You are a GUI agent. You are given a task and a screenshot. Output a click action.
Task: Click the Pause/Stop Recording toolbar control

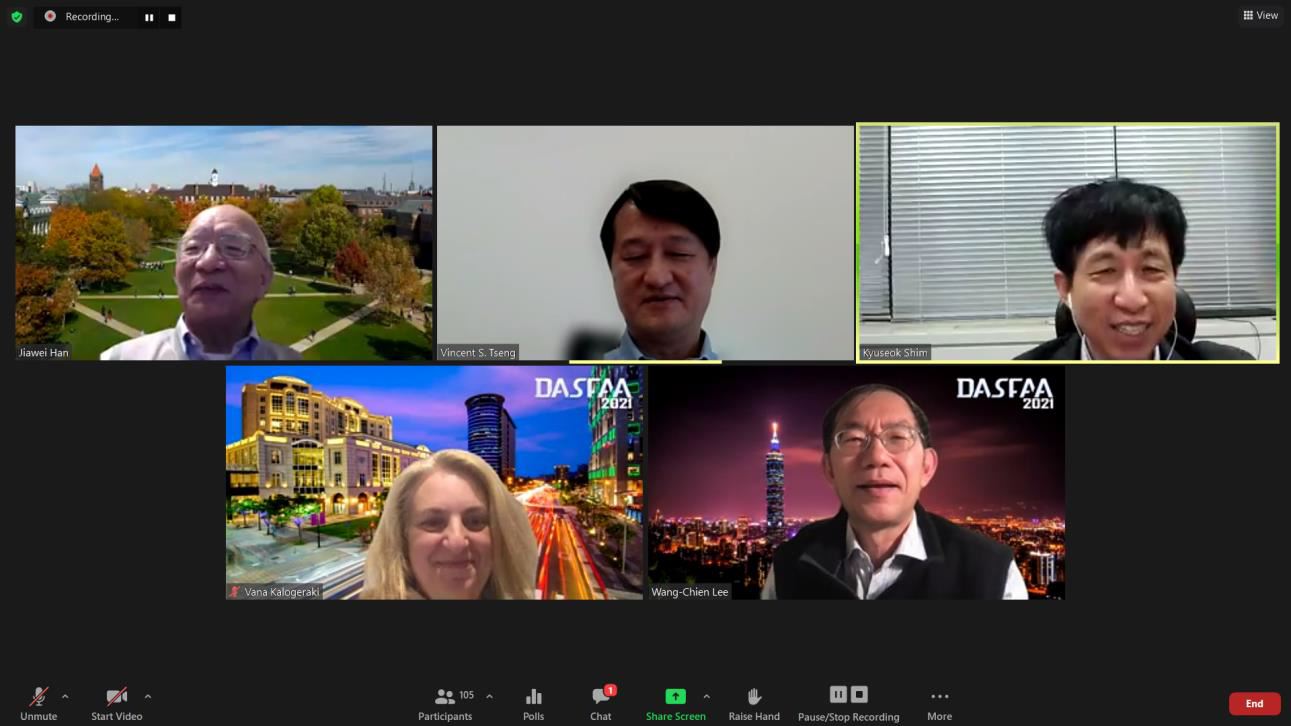(x=848, y=703)
